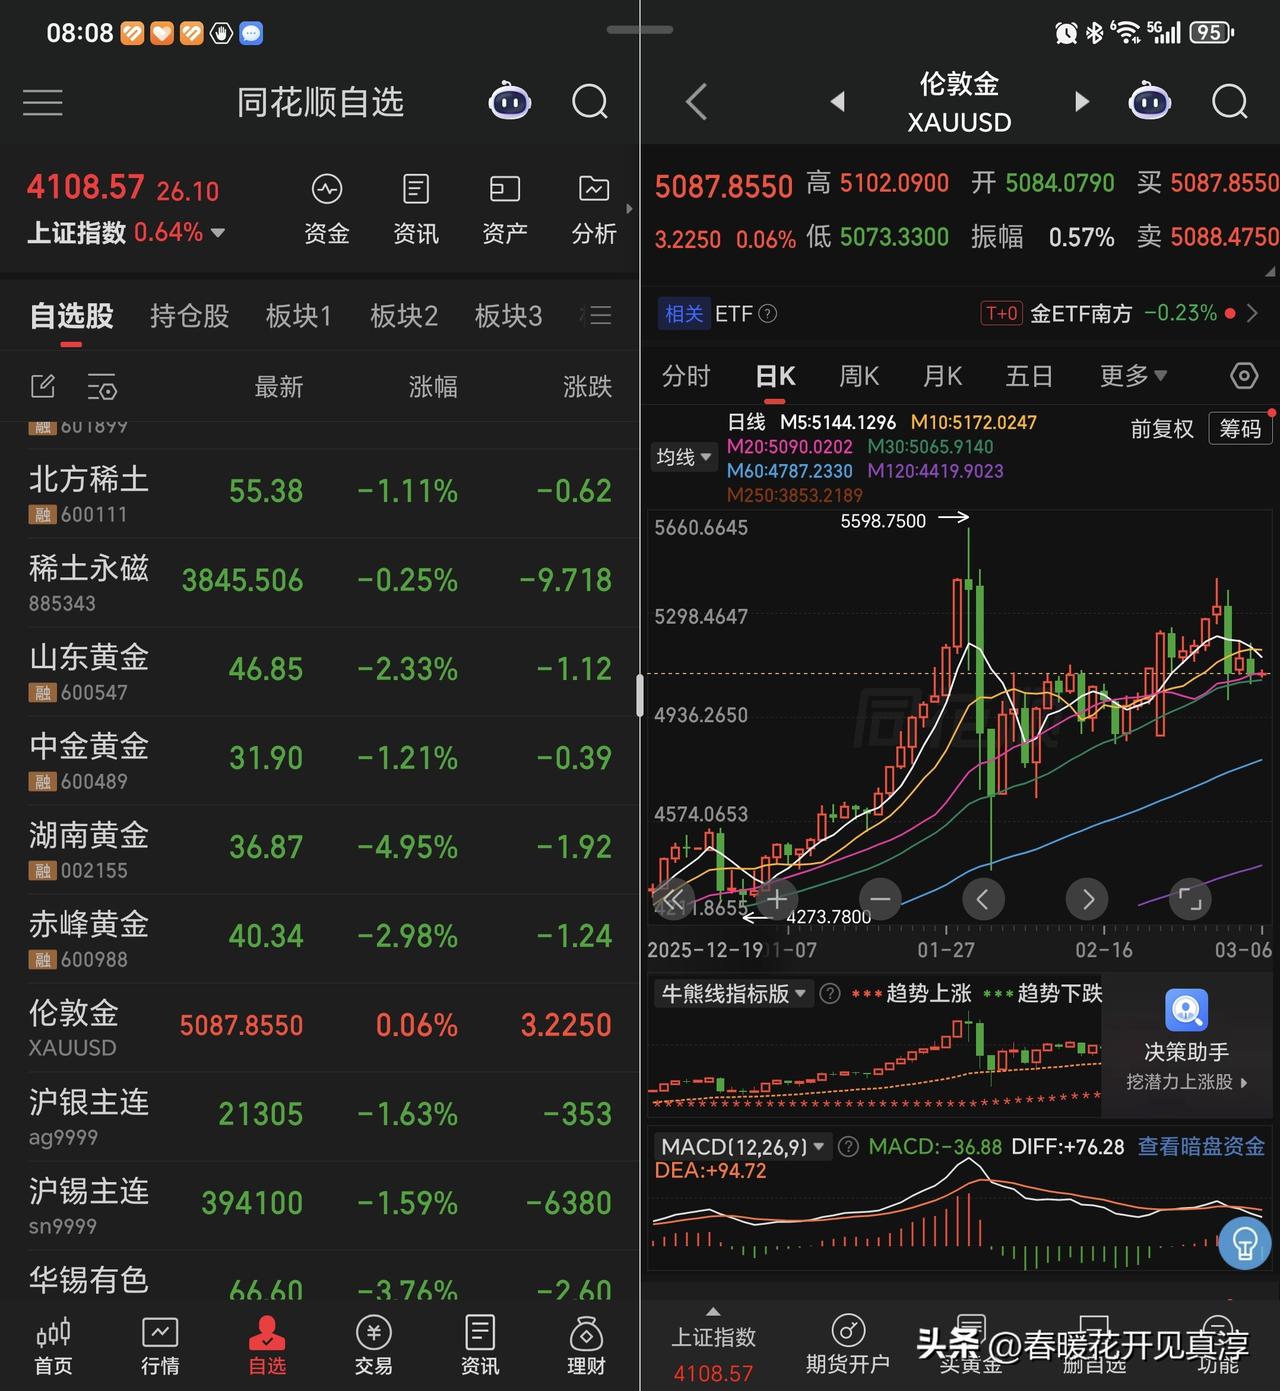
Task: Tap the AI robot assistant icon
Action: pyautogui.click(x=510, y=101)
